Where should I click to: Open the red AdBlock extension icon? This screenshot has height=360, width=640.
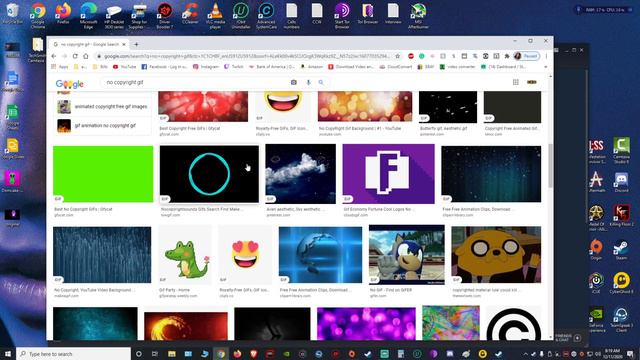coord(411,56)
